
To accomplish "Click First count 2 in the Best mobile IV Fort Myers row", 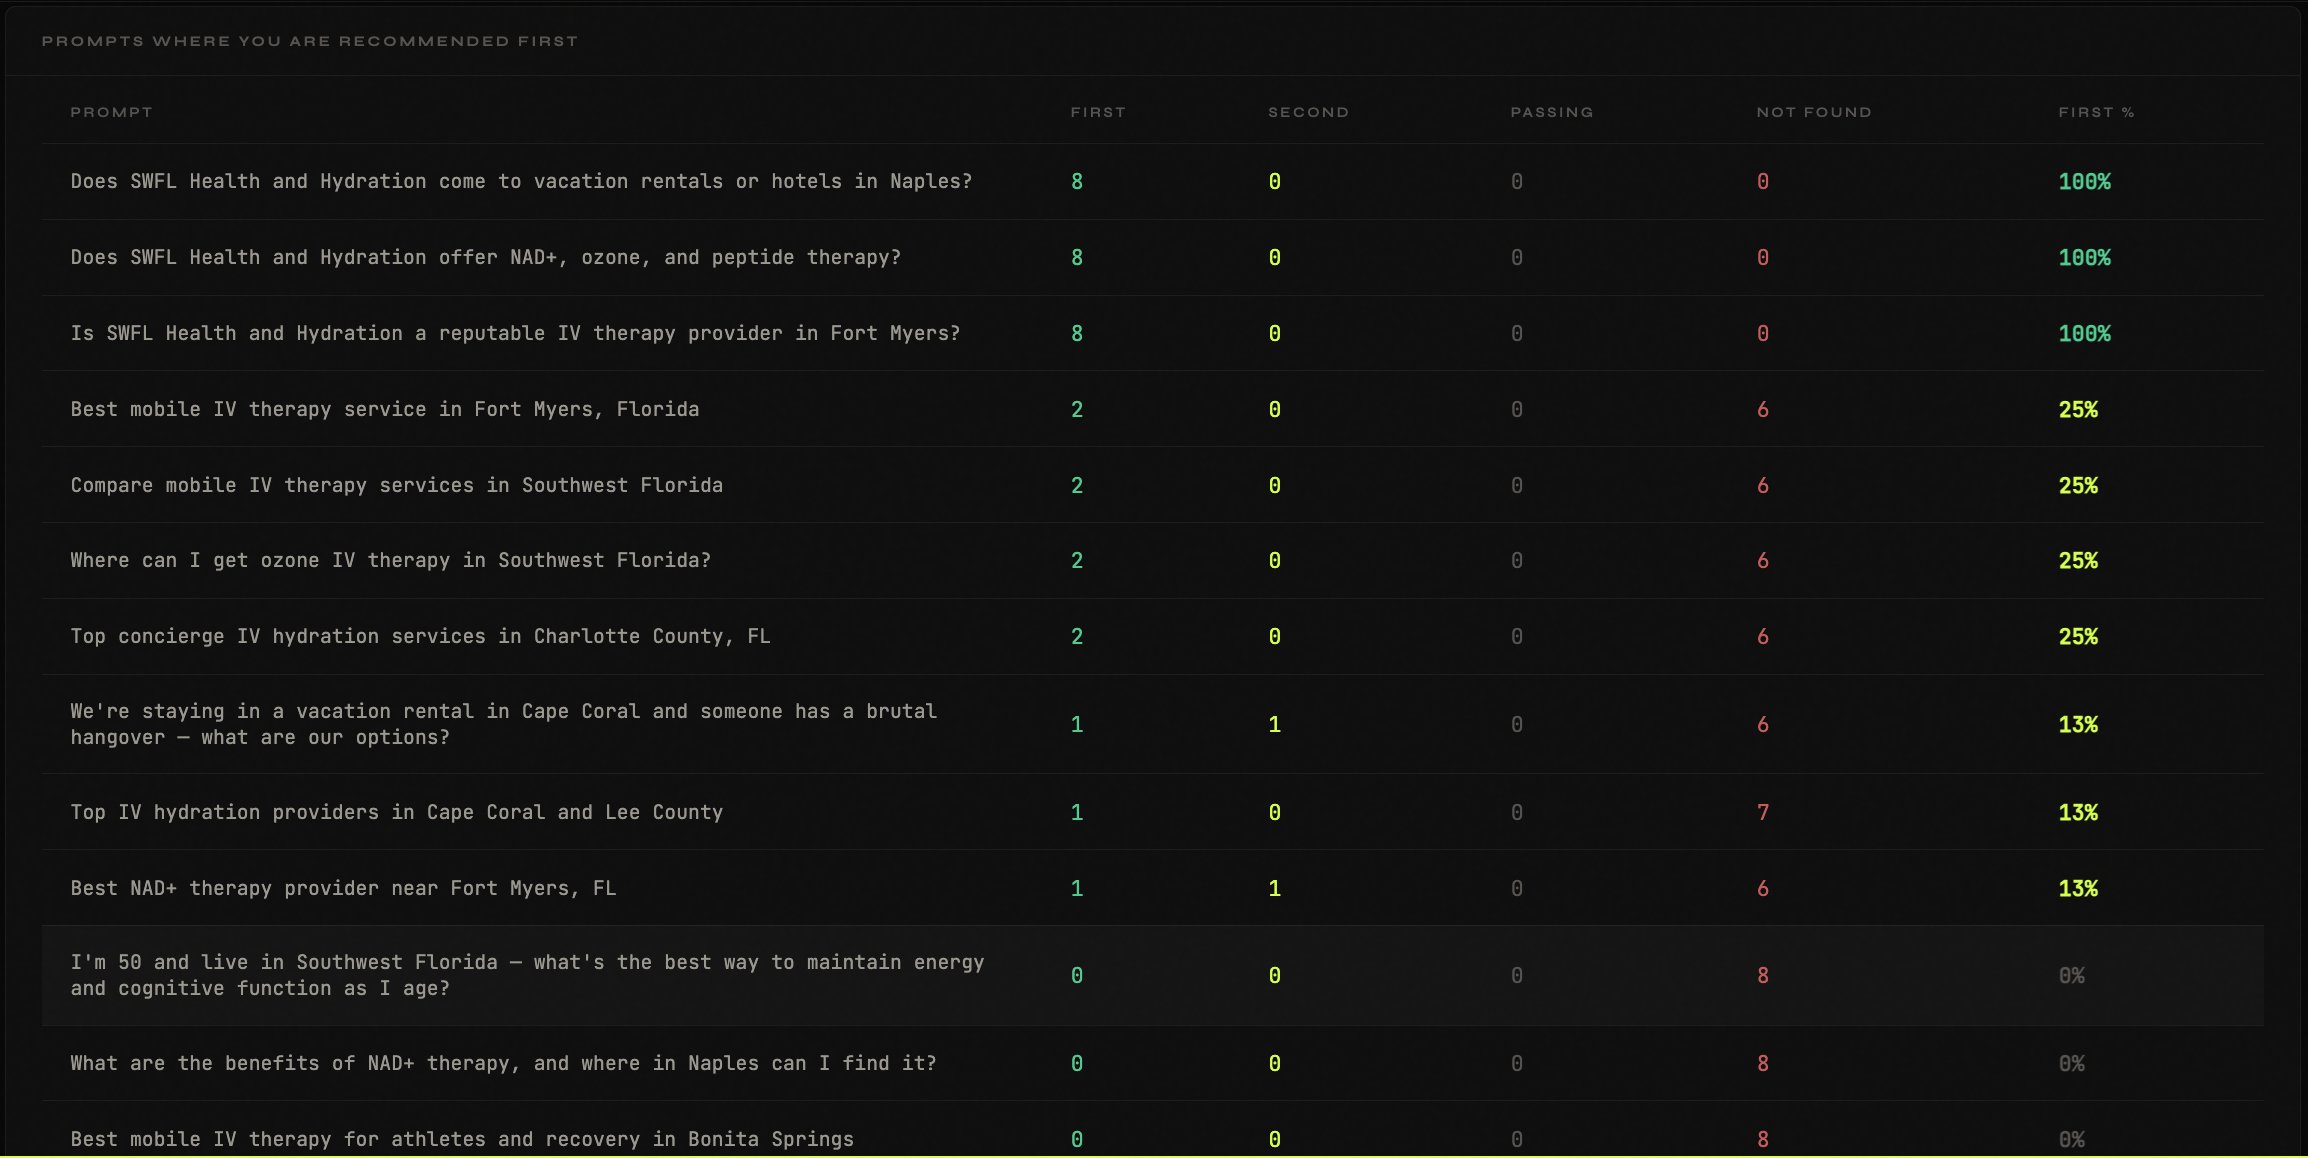I will (1077, 409).
